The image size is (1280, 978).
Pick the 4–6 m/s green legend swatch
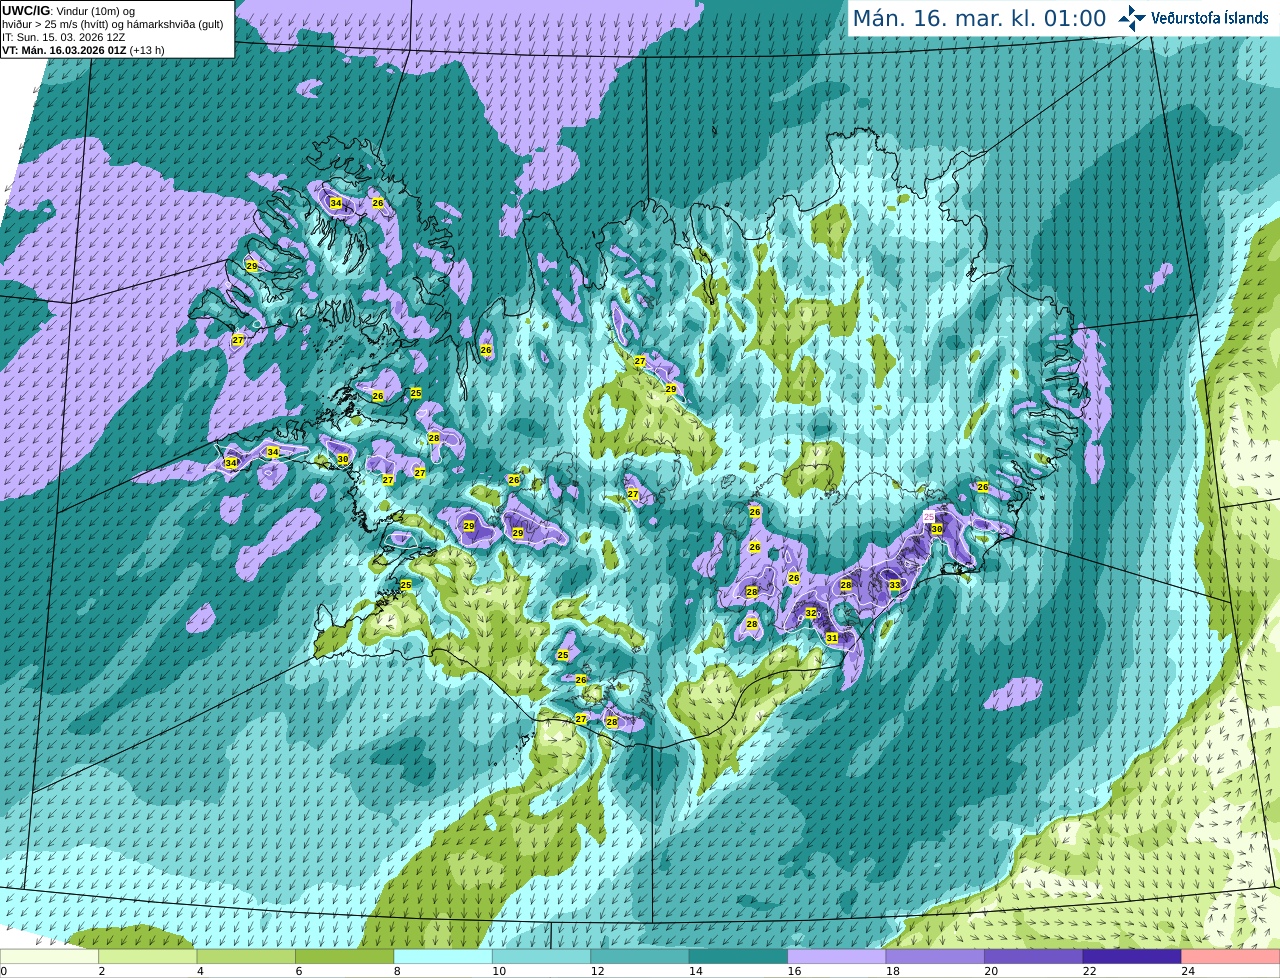click(x=246, y=956)
